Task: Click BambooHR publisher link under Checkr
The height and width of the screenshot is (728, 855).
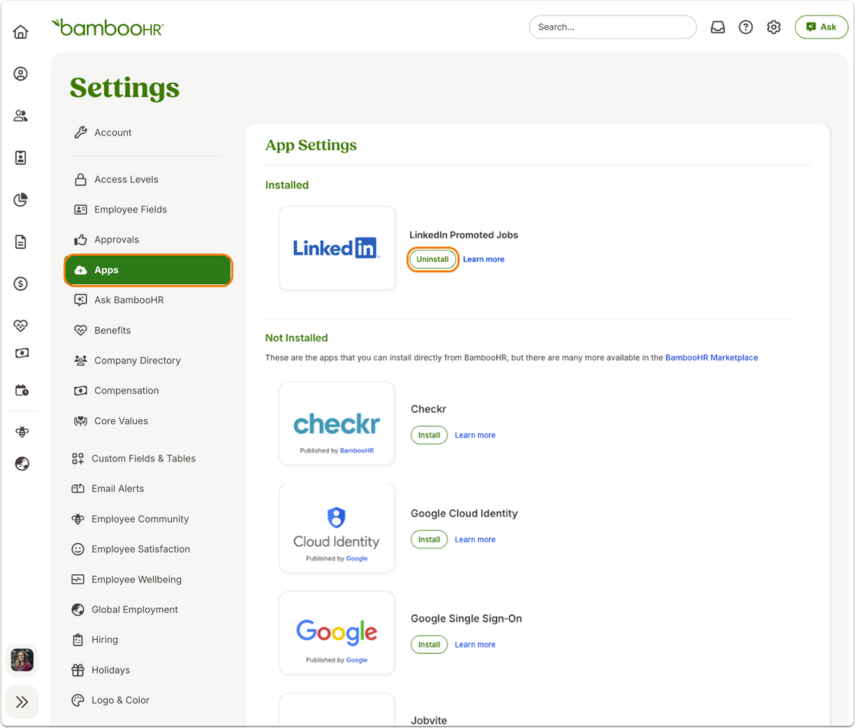Action: (357, 451)
